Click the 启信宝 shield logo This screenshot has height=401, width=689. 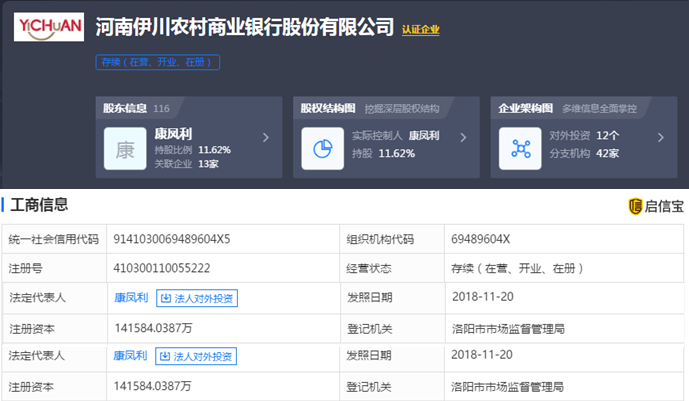(x=634, y=206)
